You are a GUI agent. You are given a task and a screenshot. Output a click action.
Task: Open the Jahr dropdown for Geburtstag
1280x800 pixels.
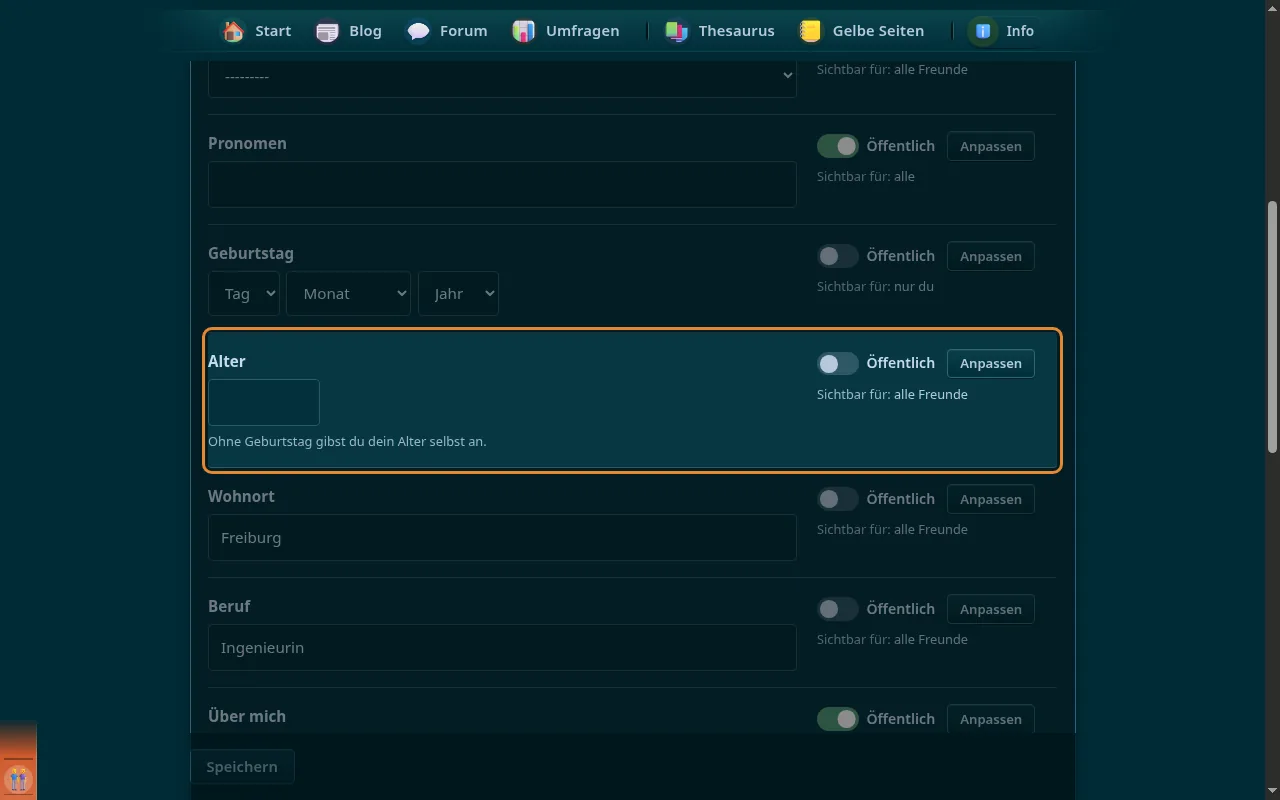coord(458,294)
